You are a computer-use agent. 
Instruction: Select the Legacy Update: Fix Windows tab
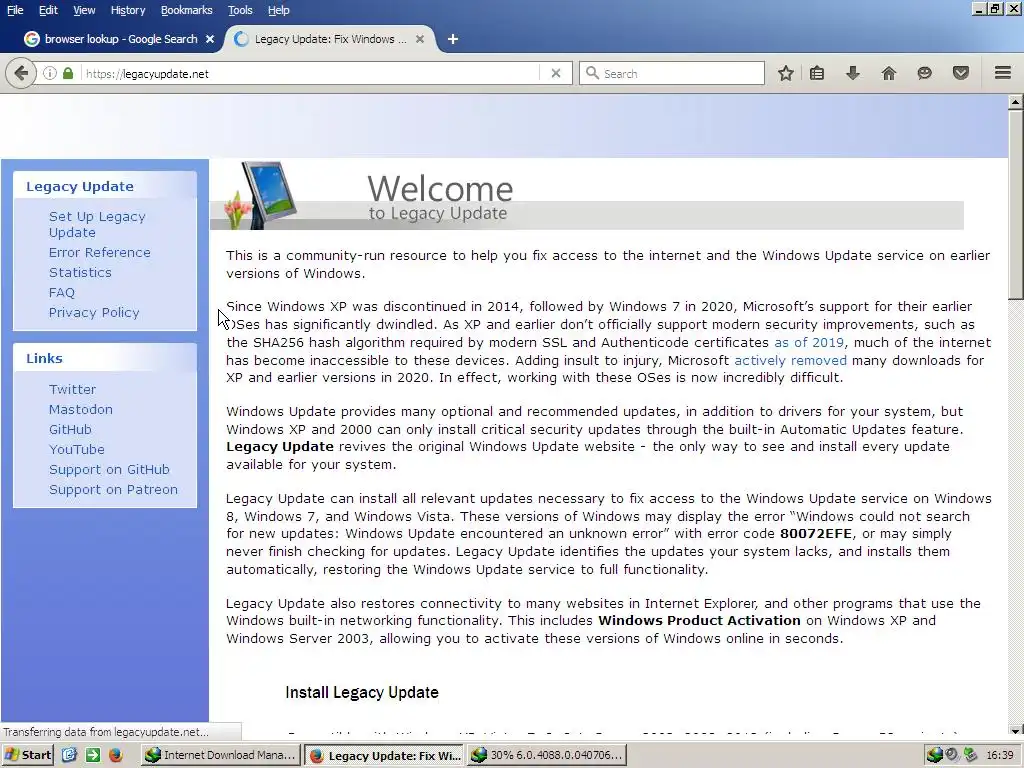tap(330, 39)
